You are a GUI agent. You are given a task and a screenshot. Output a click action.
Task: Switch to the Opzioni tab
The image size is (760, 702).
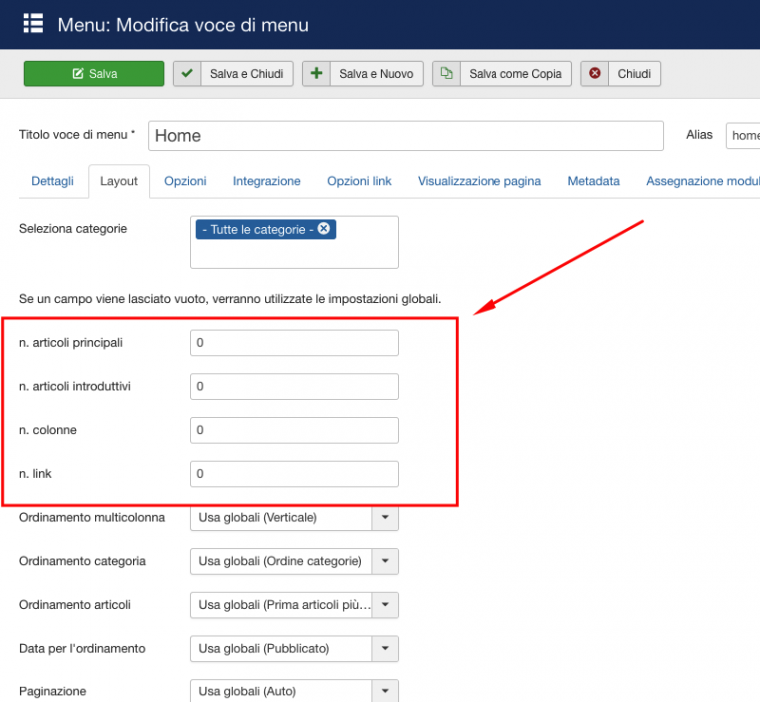tap(185, 181)
